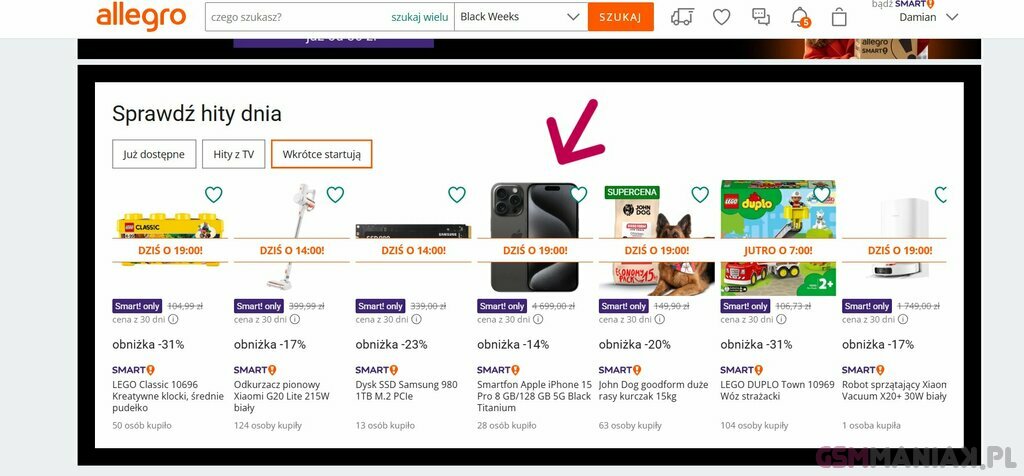Click SUPERCENA label on John Dog
The width and height of the screenshot is (1024, 476).
pos(632,192)
